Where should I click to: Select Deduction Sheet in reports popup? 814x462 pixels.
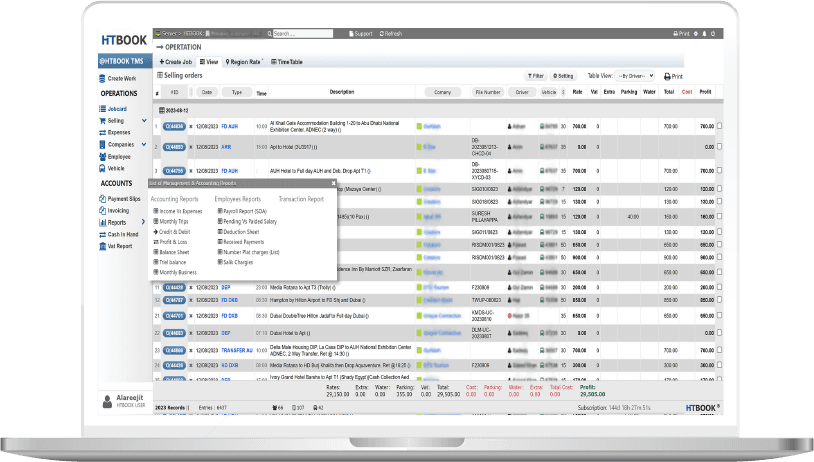click(238, 232)
